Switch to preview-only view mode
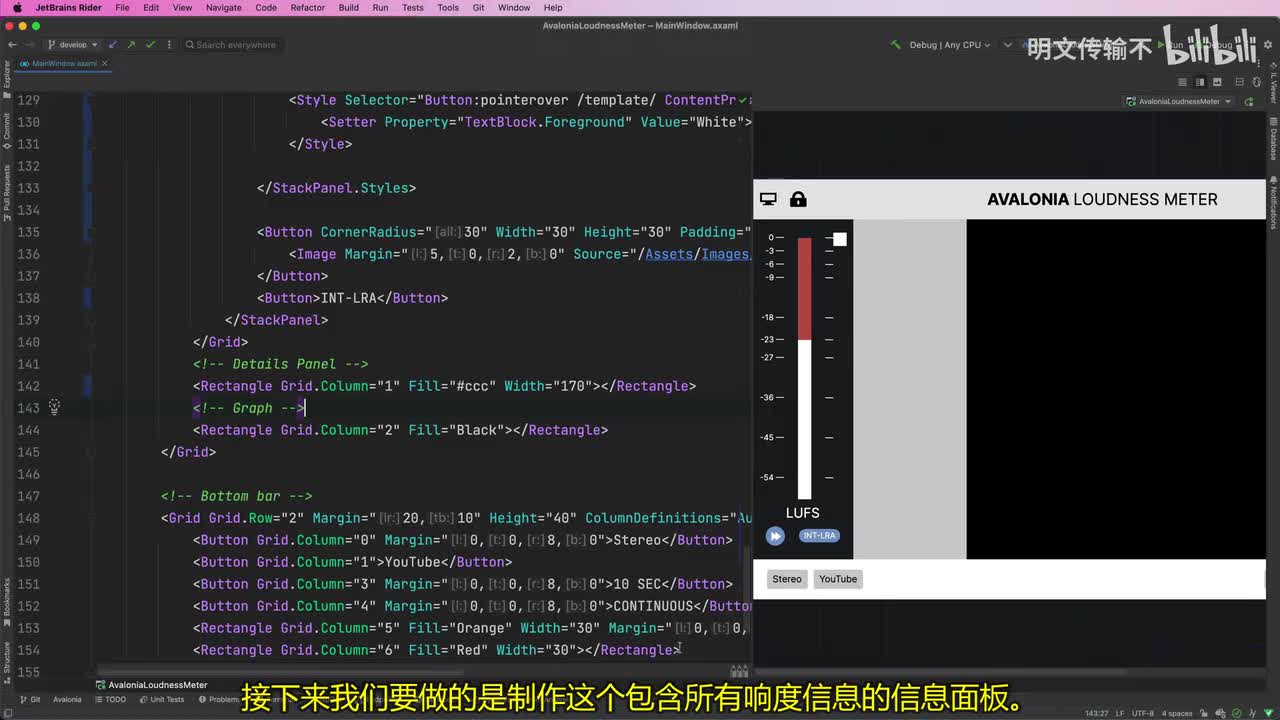The width and height of the screenshot is (1280, 720). [1217, 82]
